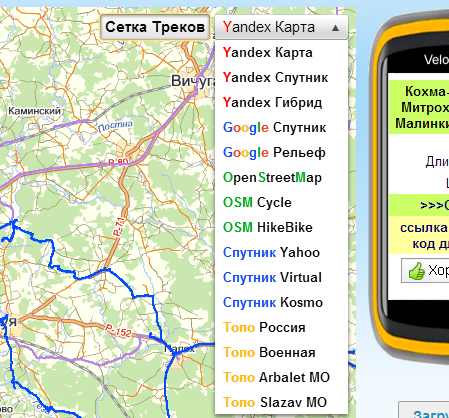Pick Топо Slazav MO map

click(x=282, y=402)
